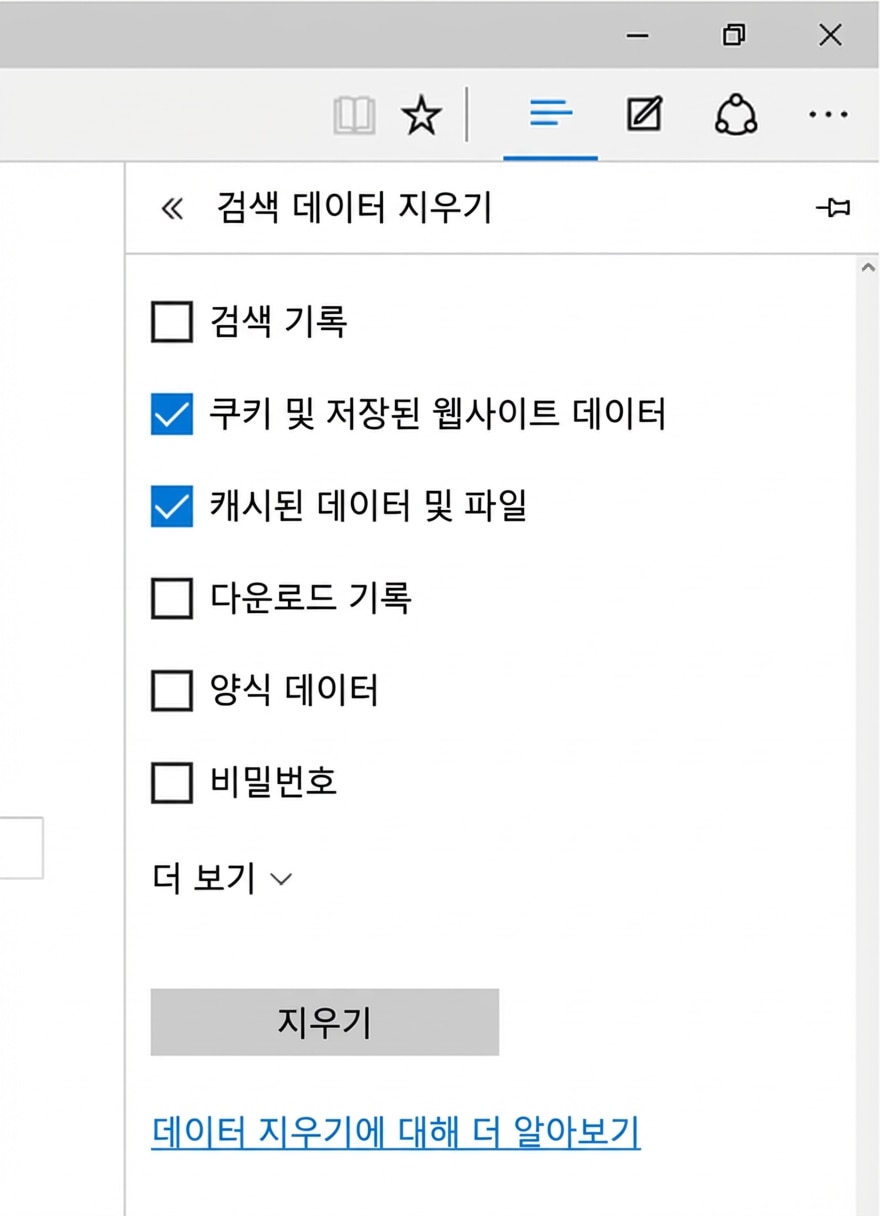880x1216 pixels.
Task: Click the Favorites star icon
Action: point(421,118)
